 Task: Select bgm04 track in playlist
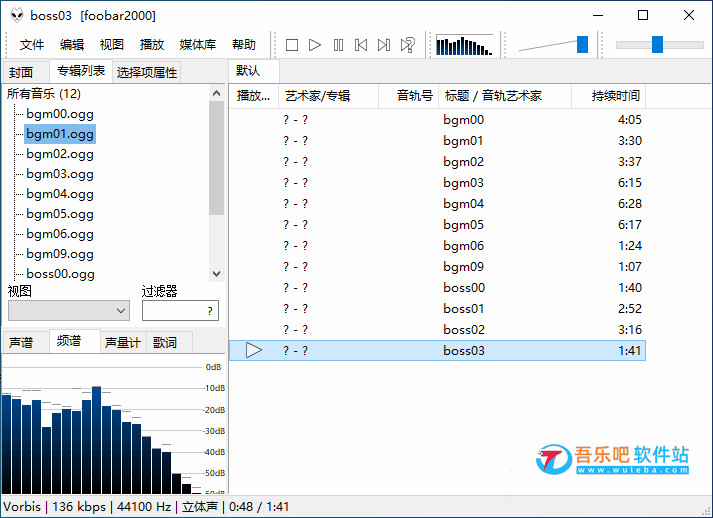[x=437, y=203]
